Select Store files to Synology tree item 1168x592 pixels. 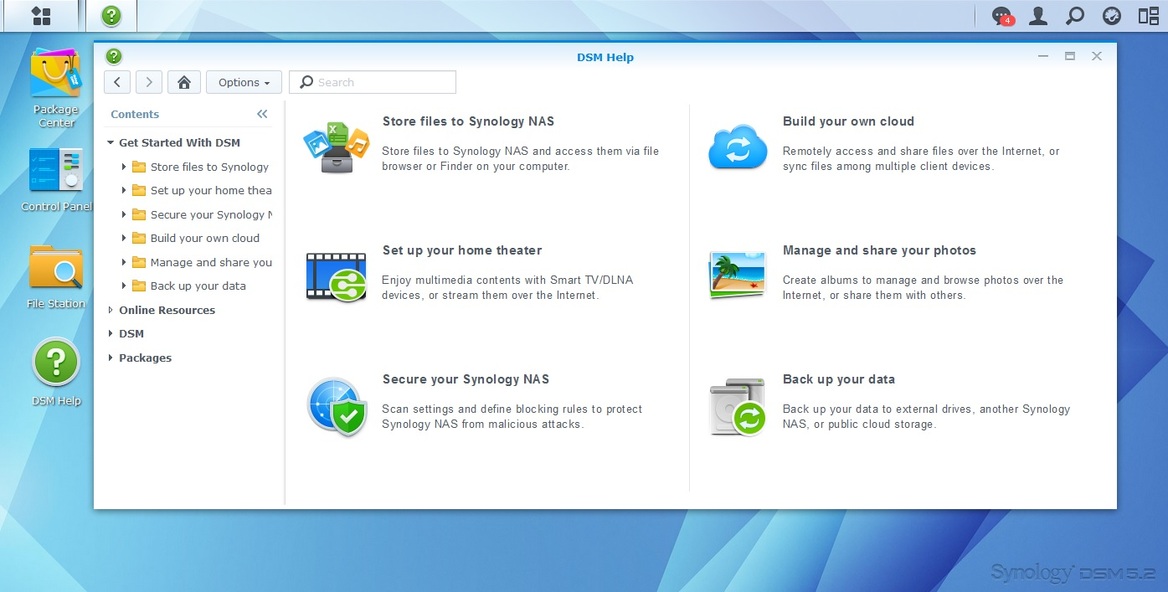[209, 167]
